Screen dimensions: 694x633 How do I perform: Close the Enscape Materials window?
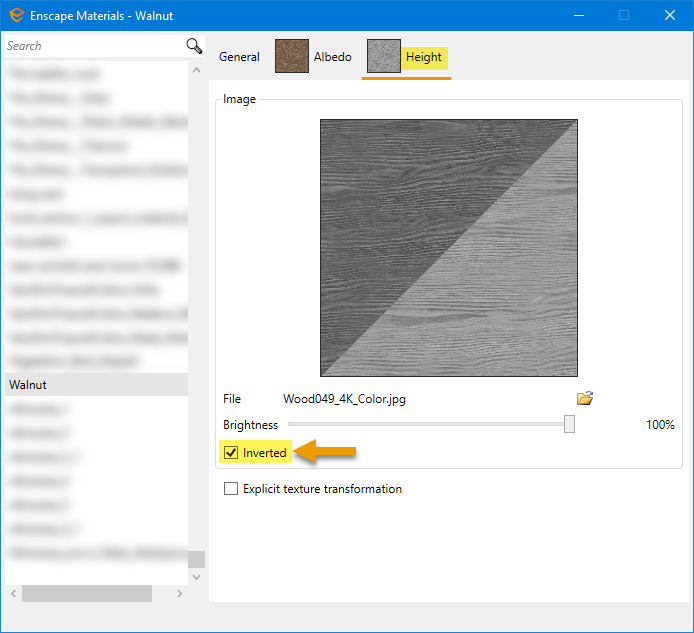(x=670, y=15)
